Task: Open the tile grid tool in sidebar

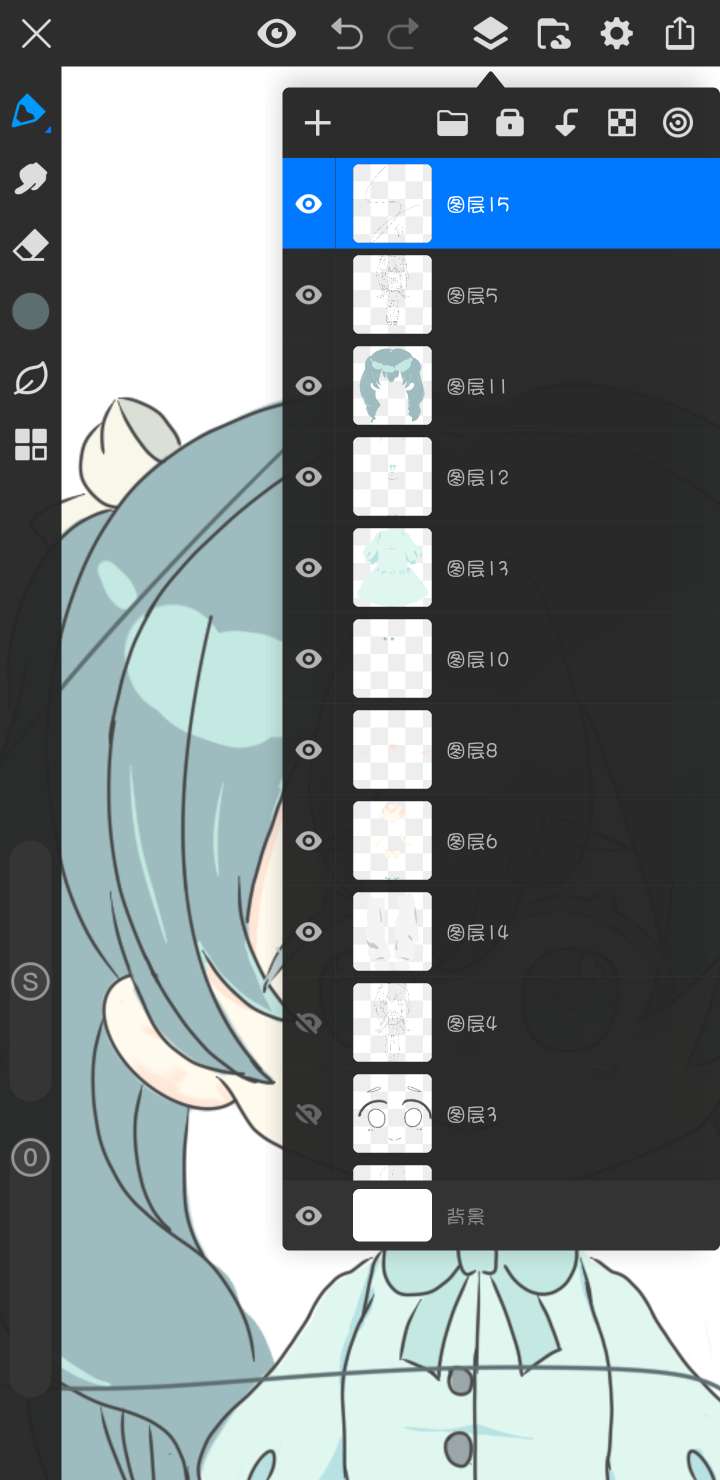Action: [30, 445]
